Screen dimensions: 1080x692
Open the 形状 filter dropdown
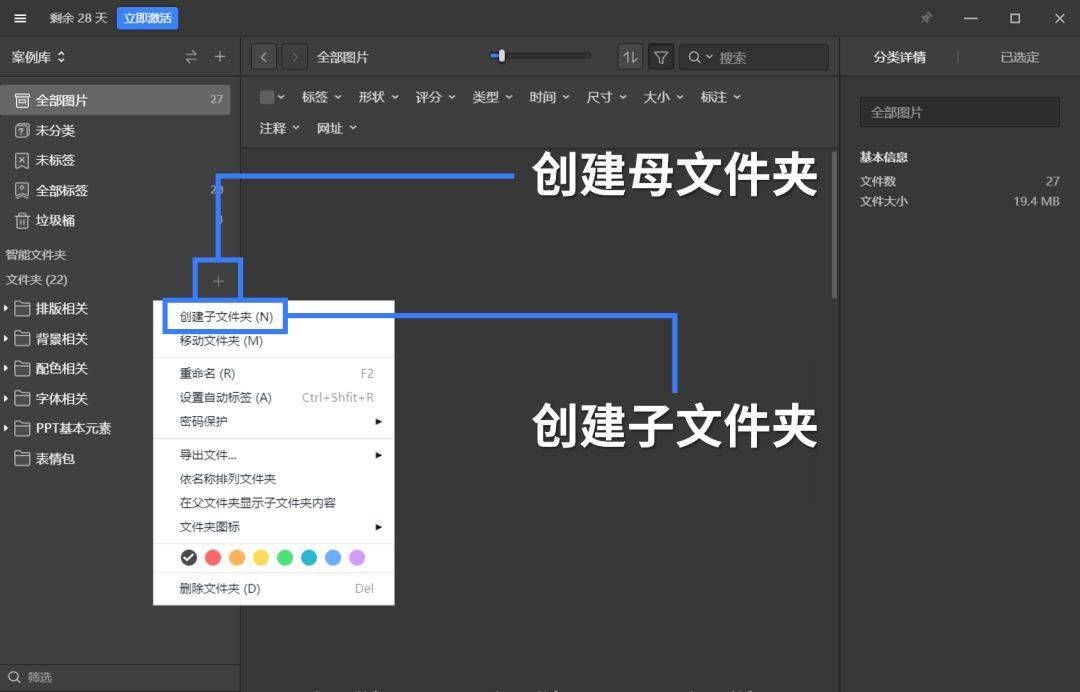point(378,97)
